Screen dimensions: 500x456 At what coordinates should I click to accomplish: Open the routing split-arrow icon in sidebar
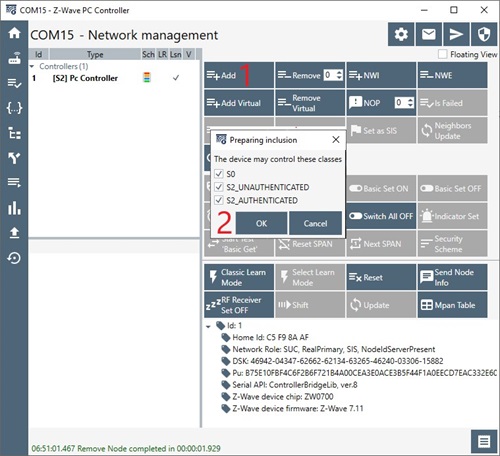coord(14,158)
